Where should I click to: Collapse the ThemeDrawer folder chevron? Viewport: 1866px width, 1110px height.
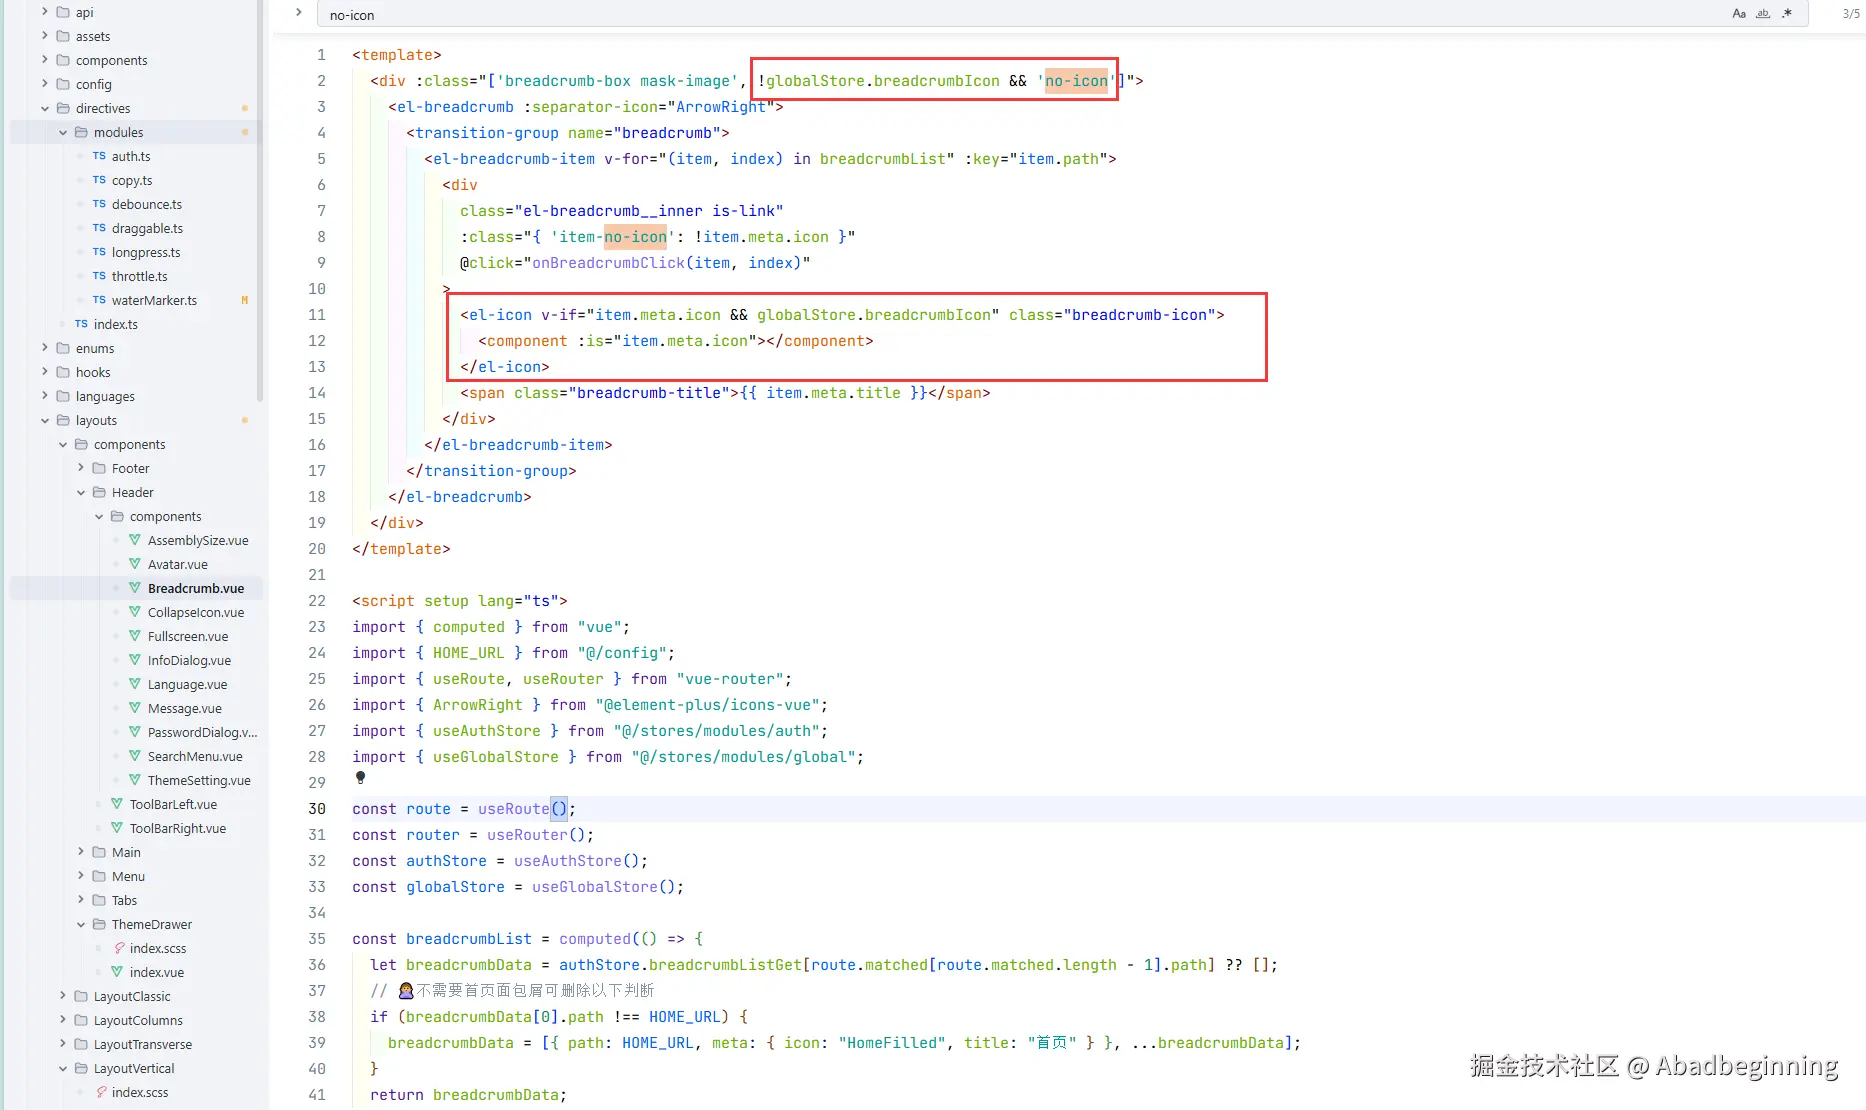coord(81,924)
